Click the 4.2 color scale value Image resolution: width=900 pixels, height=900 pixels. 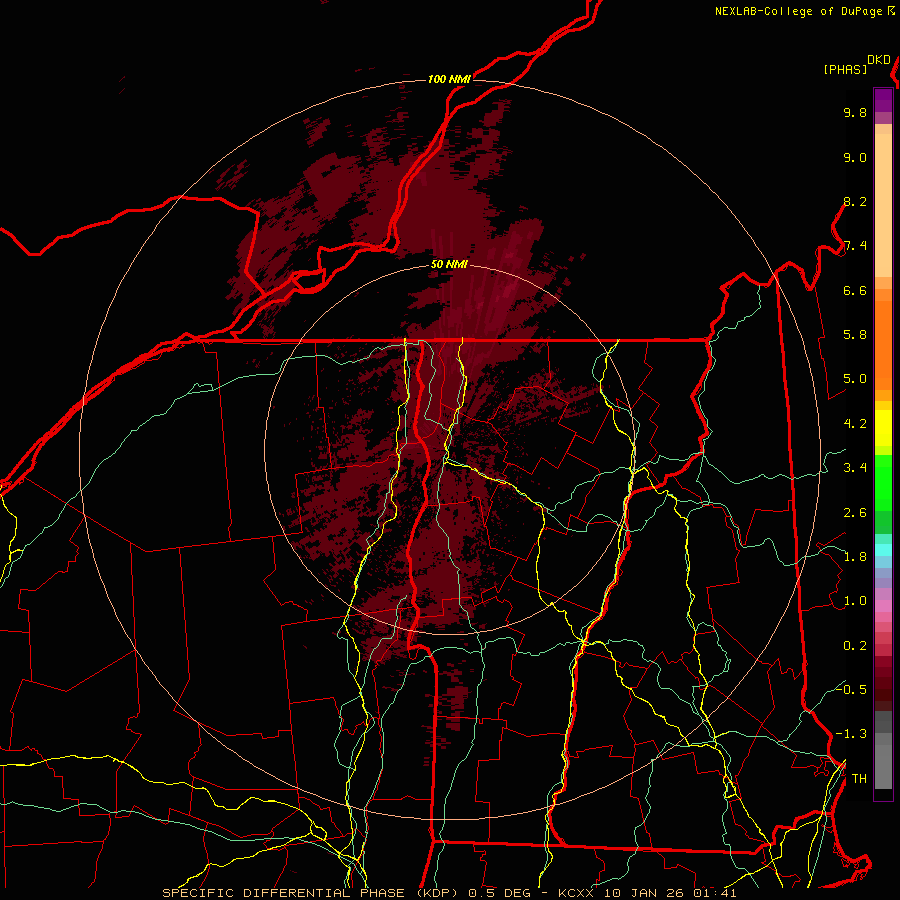tap(855, 424)
